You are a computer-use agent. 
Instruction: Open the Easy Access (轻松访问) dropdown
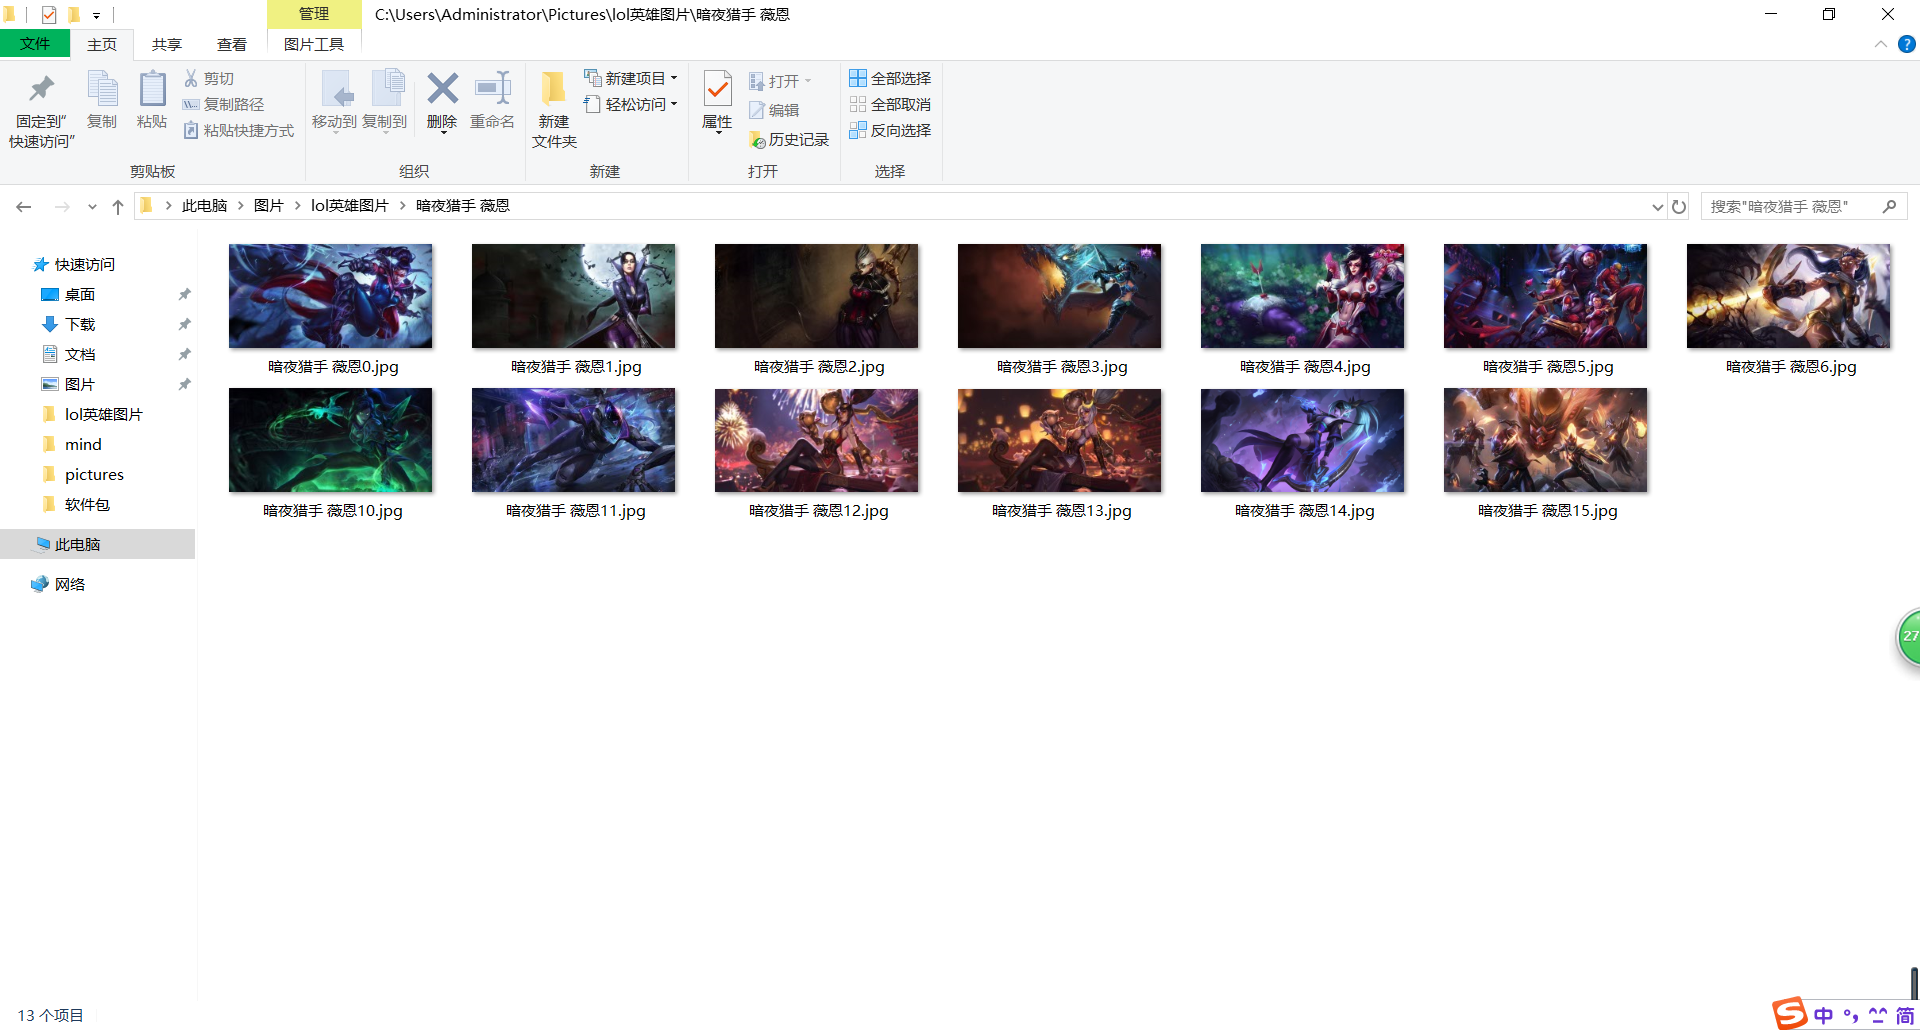tap(631, 104)
